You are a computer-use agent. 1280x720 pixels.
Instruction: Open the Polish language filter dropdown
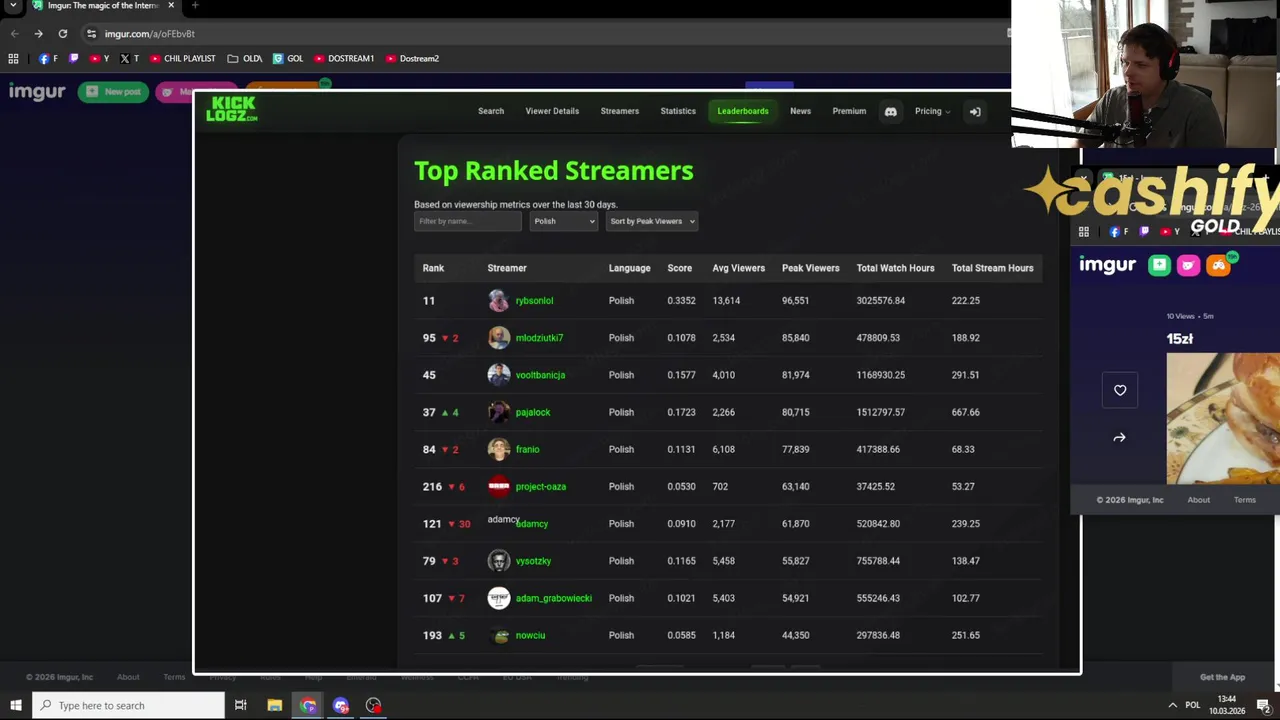tap(563, 221)
